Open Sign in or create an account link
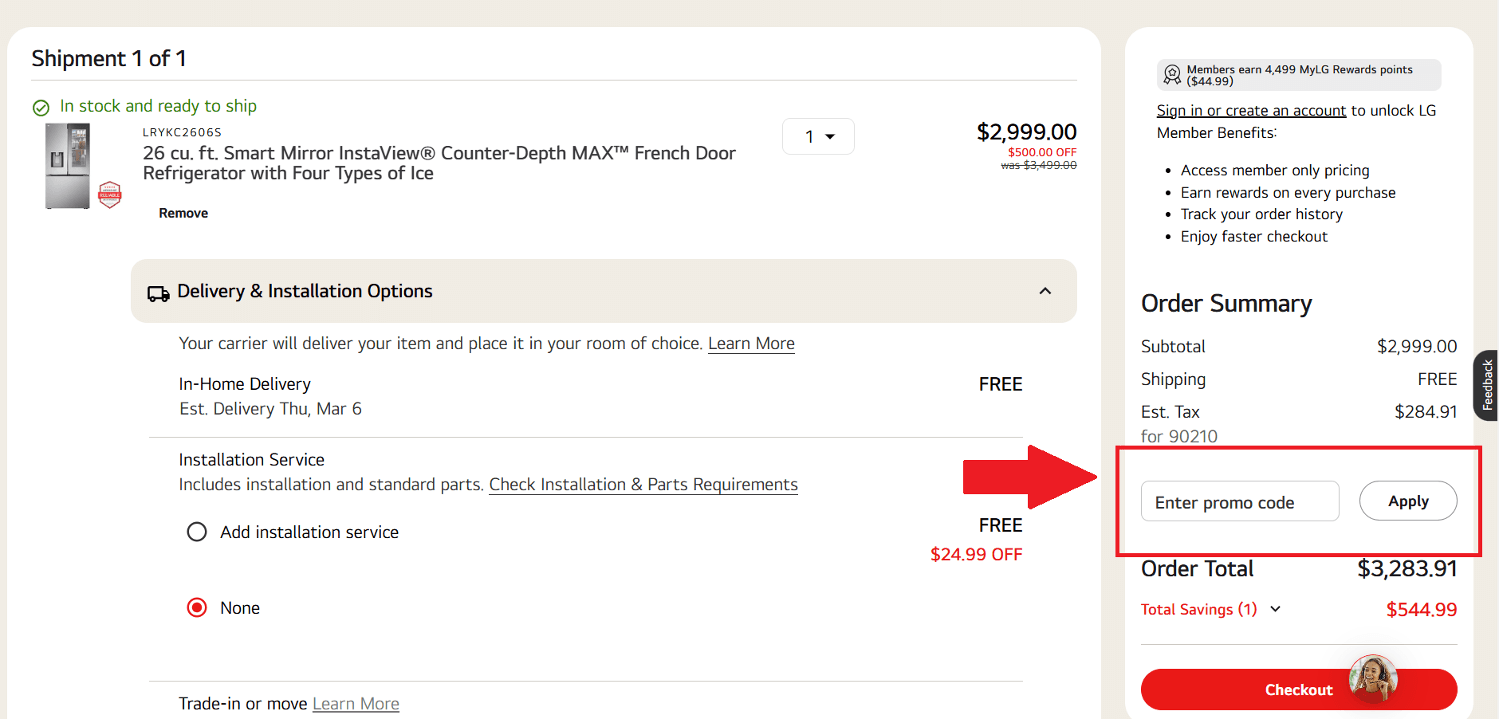The image size is (1500, 719). point(1251,110)
